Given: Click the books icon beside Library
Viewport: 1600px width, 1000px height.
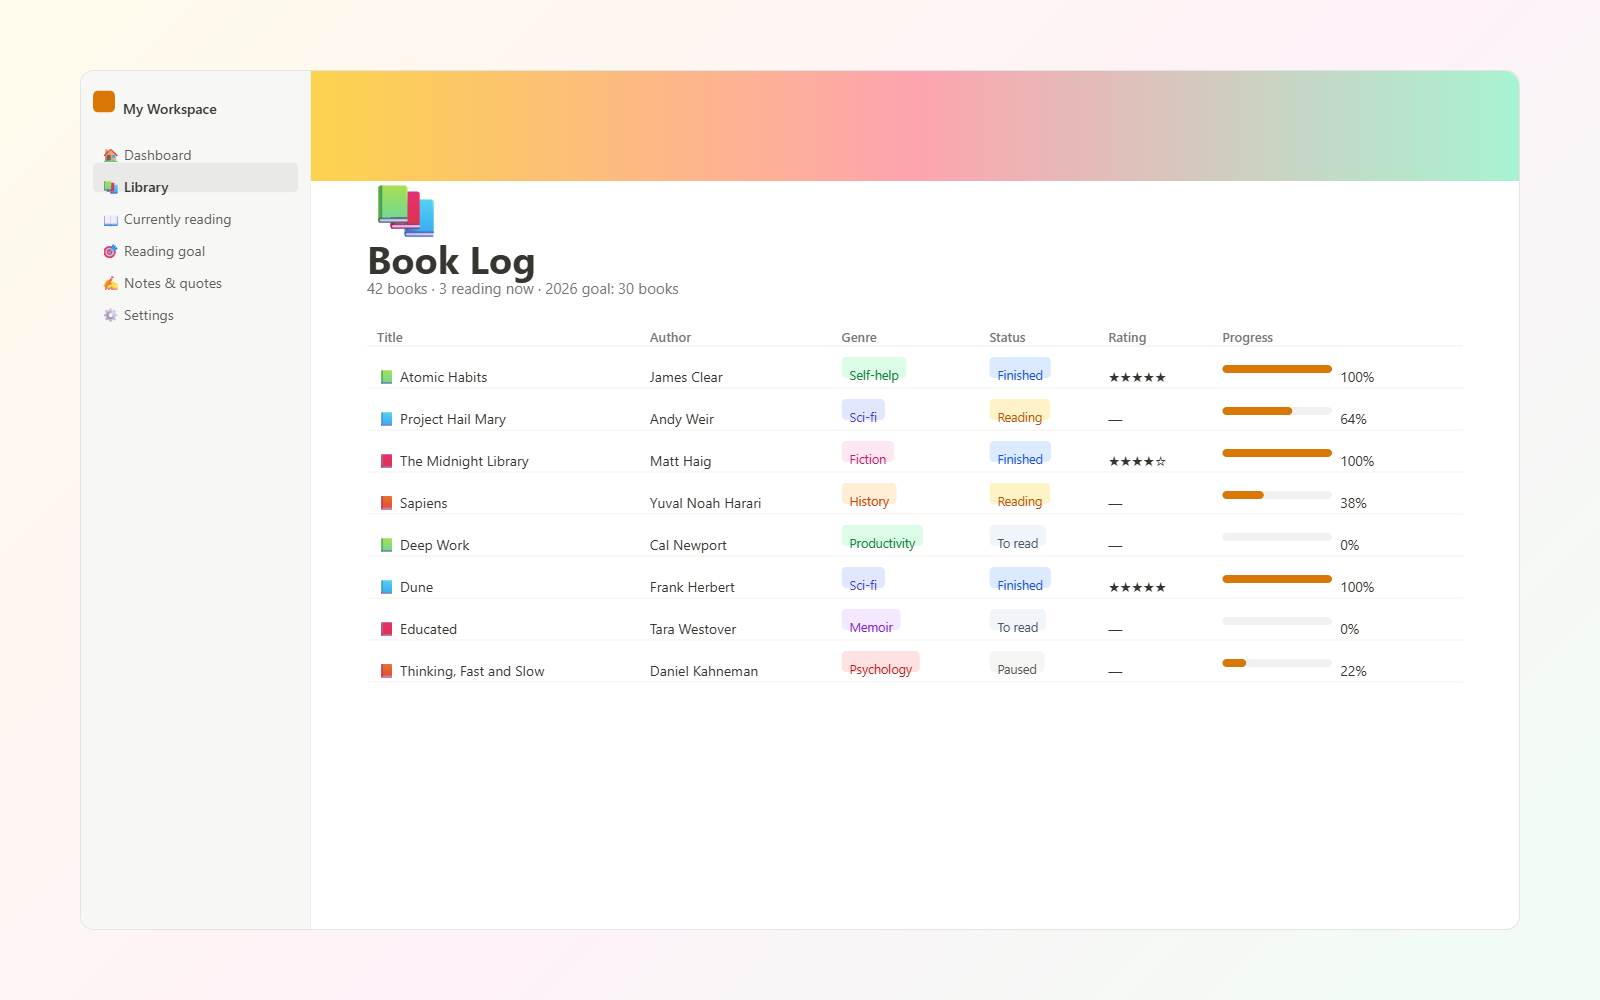Looking at the screenshot, I should (x=111, y=187).
